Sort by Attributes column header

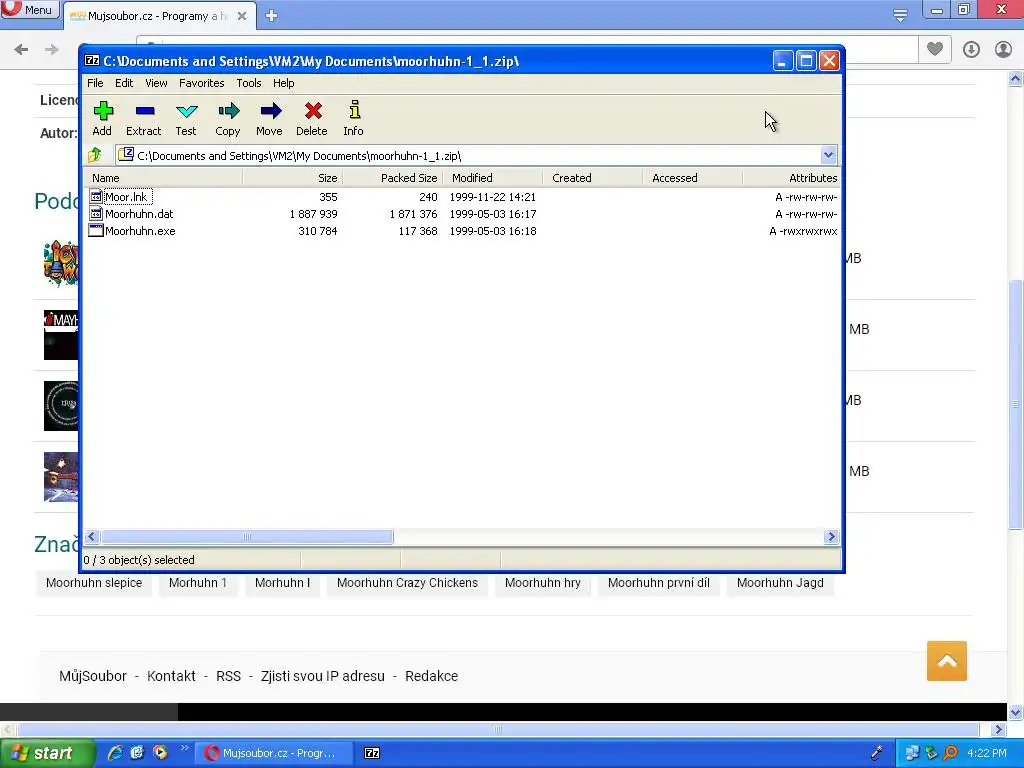[791, 178]
